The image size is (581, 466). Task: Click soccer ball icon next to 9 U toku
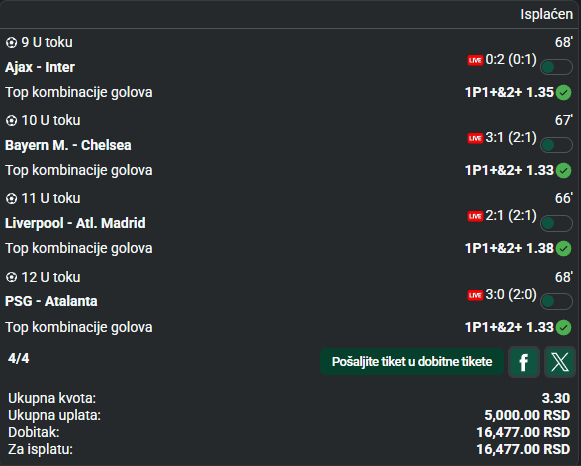click(x=11, y=43)
